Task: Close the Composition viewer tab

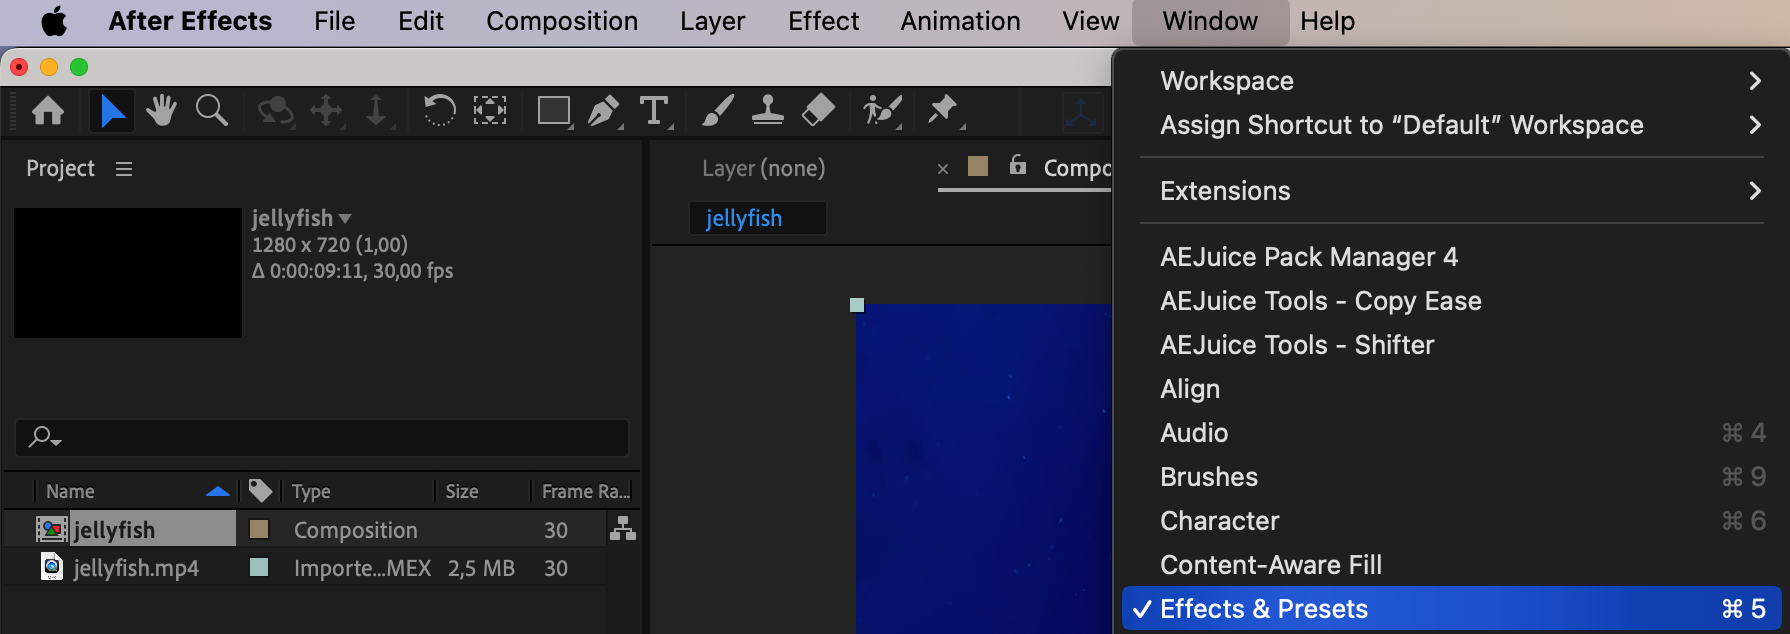Action: [943, 169]
